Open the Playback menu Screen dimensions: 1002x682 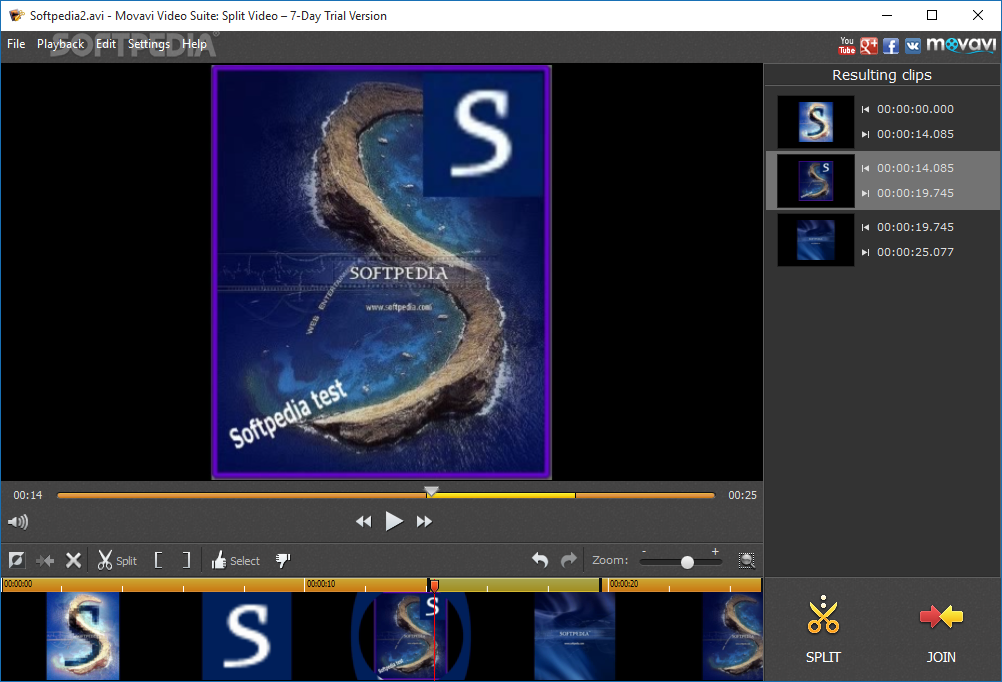(x=61, y=44)
